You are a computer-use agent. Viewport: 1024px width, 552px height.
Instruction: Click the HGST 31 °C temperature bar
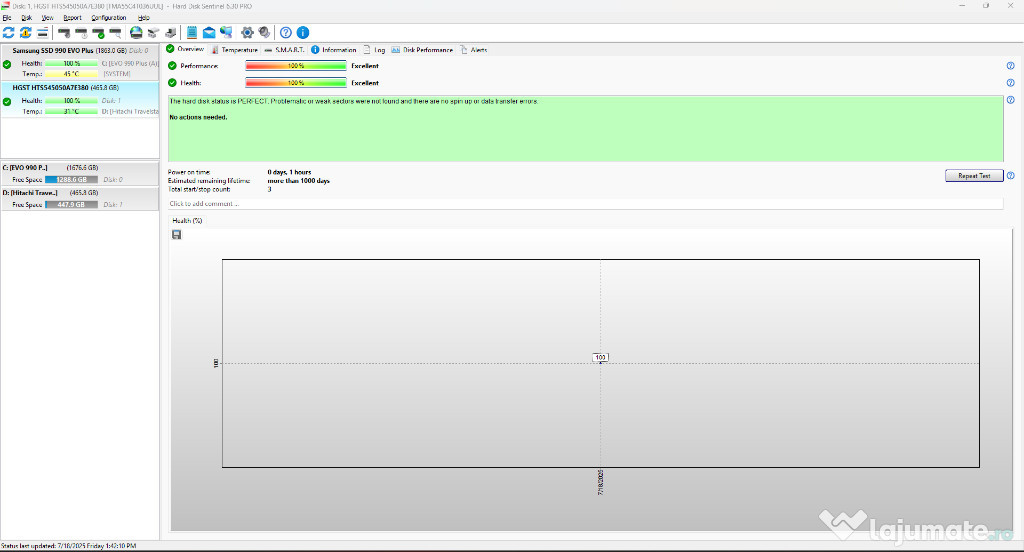(71, 112)
